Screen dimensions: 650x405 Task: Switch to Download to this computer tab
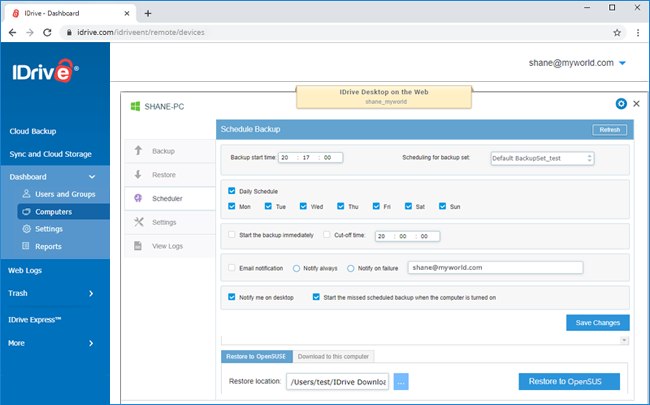[333, 356]
